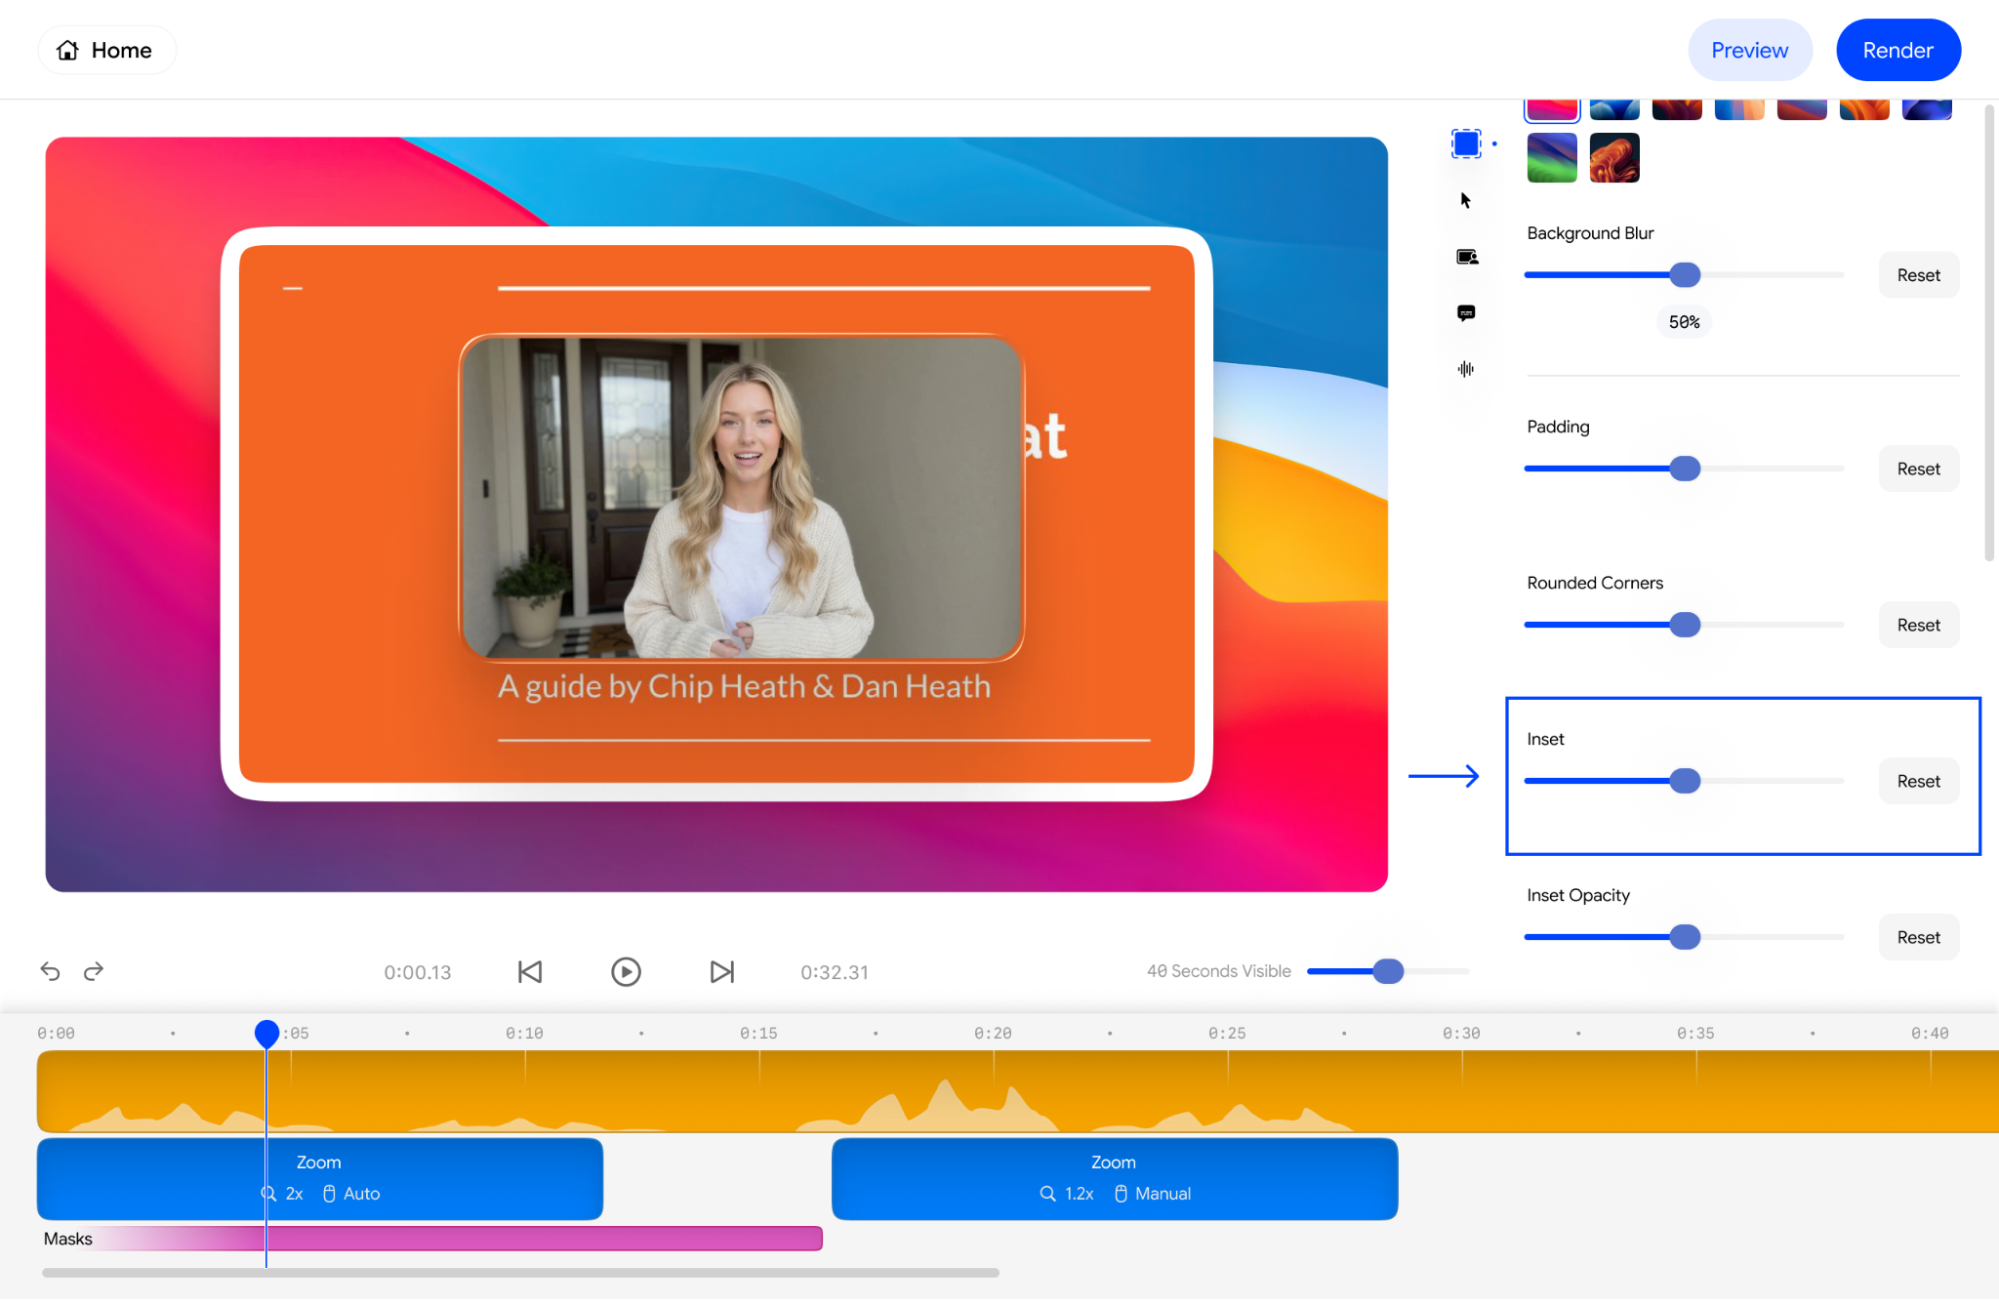
Task: Click the redo arrow icon
Action: pos(94,971)
